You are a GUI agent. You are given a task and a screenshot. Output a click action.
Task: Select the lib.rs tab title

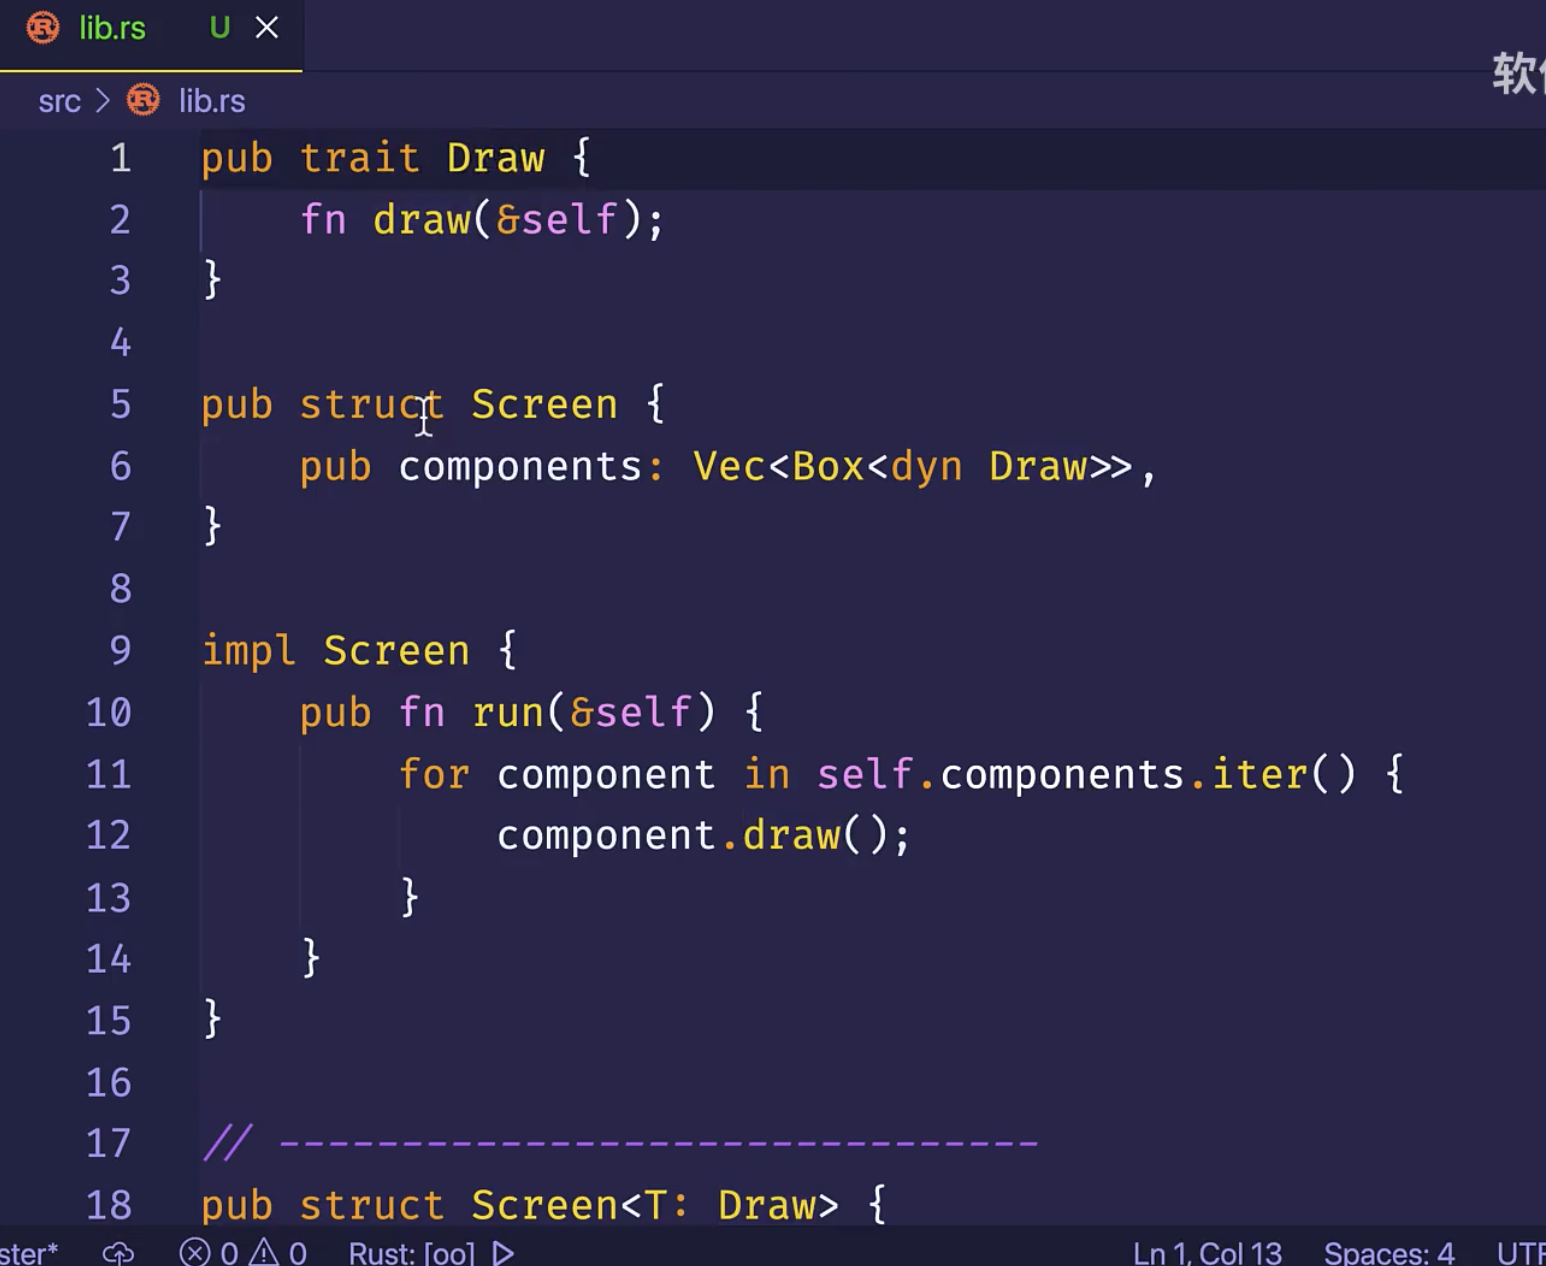click(112, 28)
